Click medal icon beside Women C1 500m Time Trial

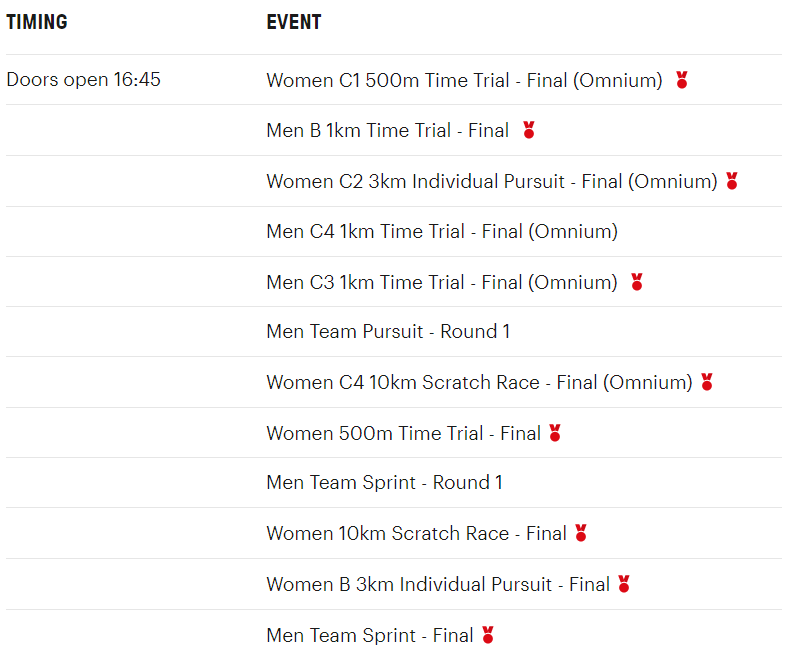[682, 80]
